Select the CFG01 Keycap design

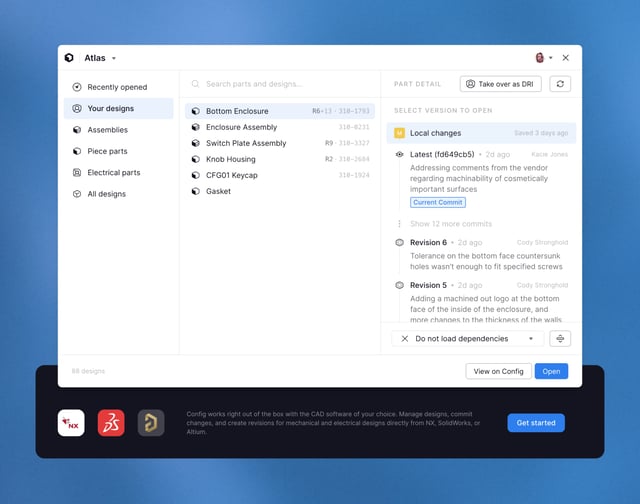point(280,175)
